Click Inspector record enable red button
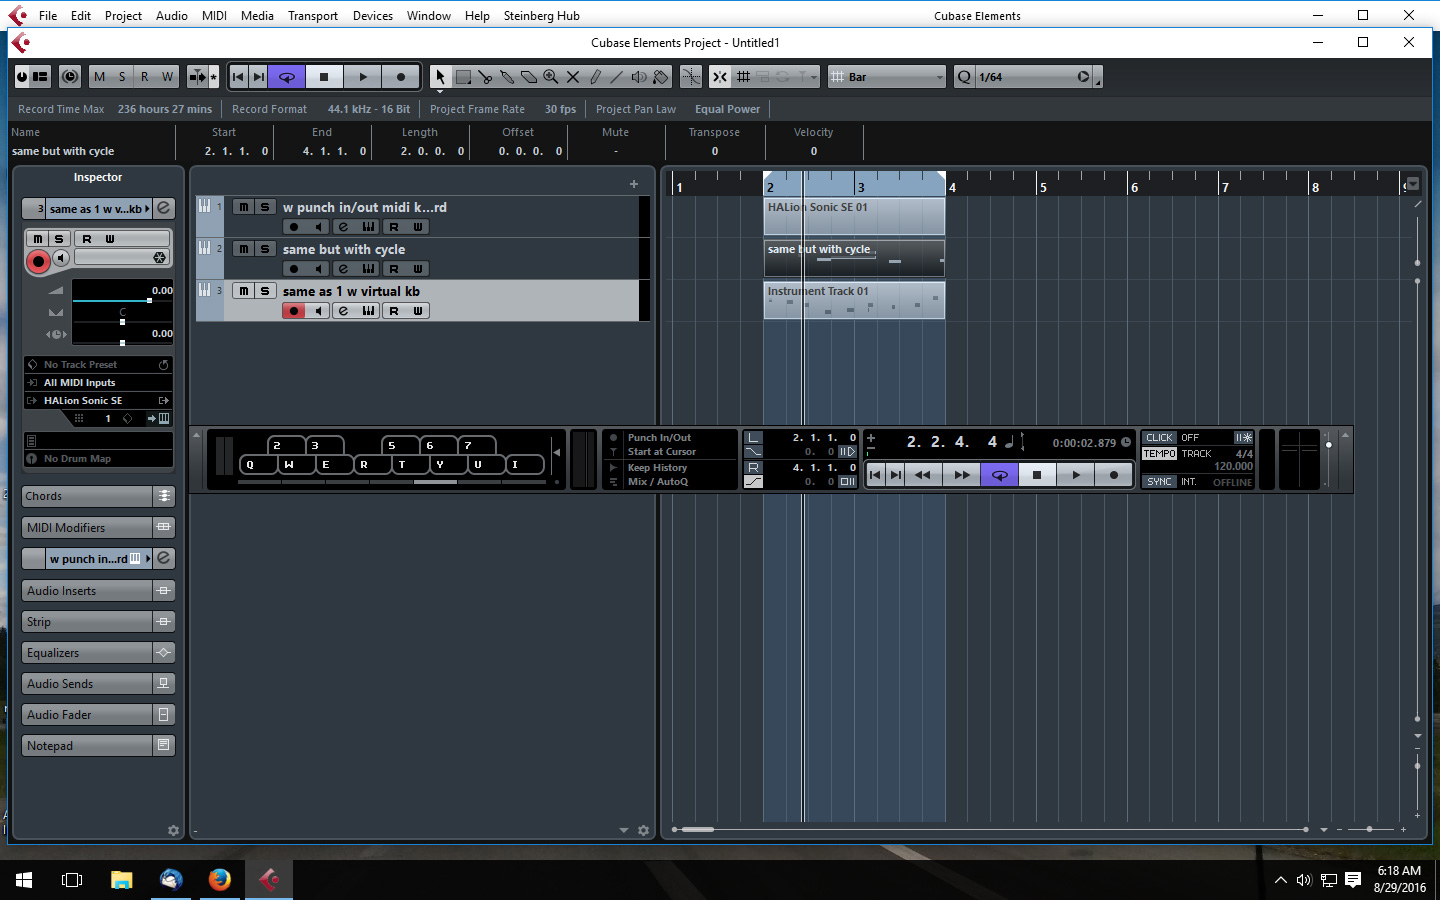 [38, 261]
